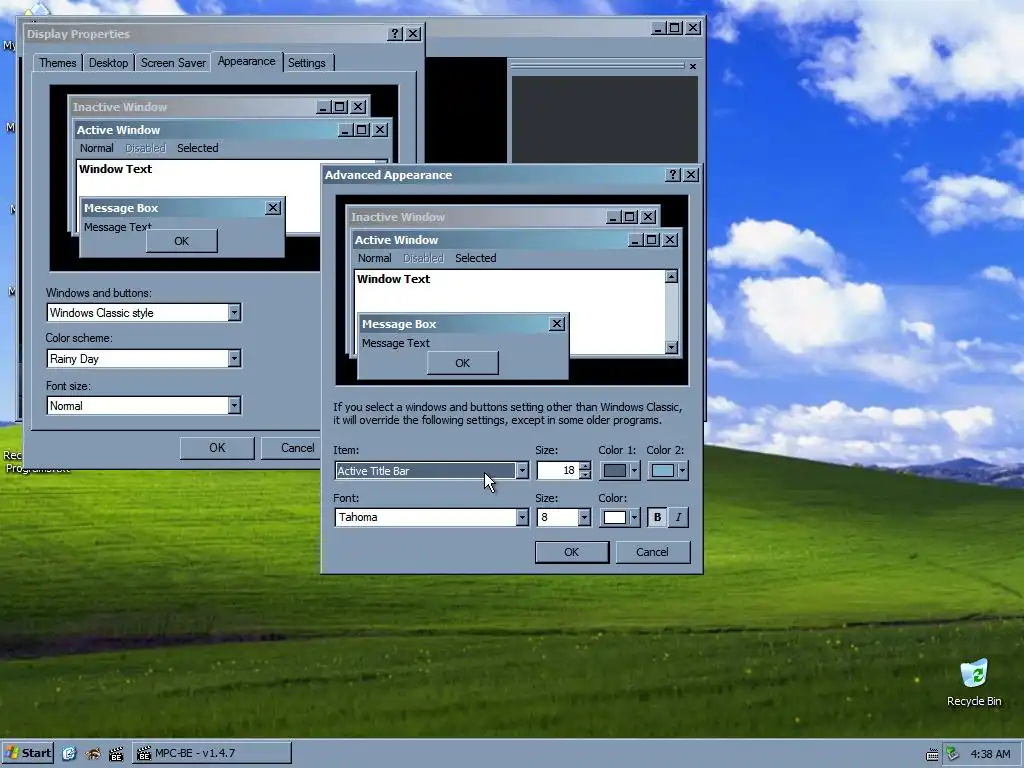Click Inactive Window title in Advanced Appearance preview
The image size is (1024, 768).
[x=398, y=217]
